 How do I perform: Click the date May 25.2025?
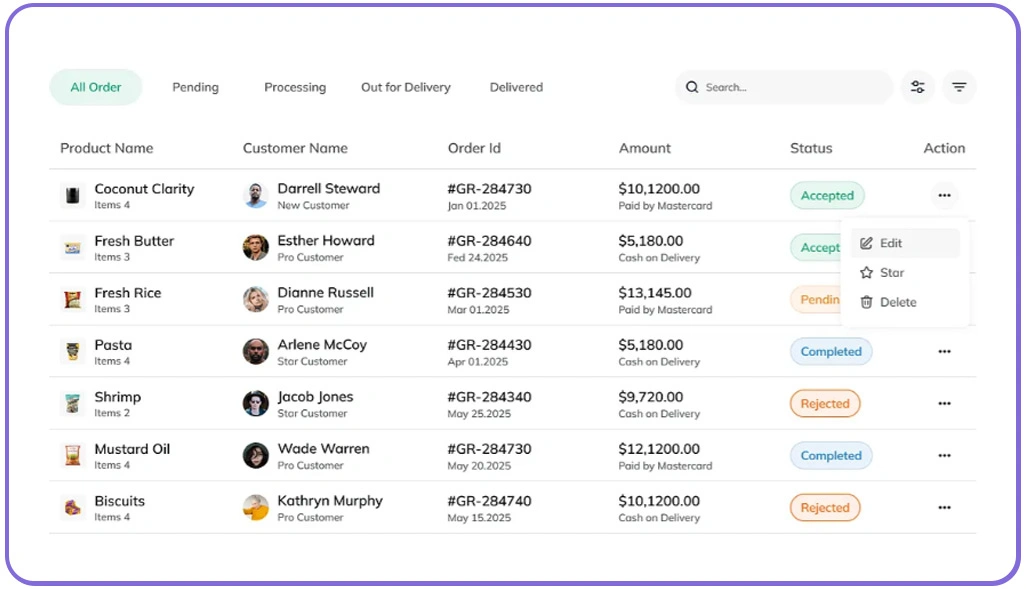[x=479, y=414]
